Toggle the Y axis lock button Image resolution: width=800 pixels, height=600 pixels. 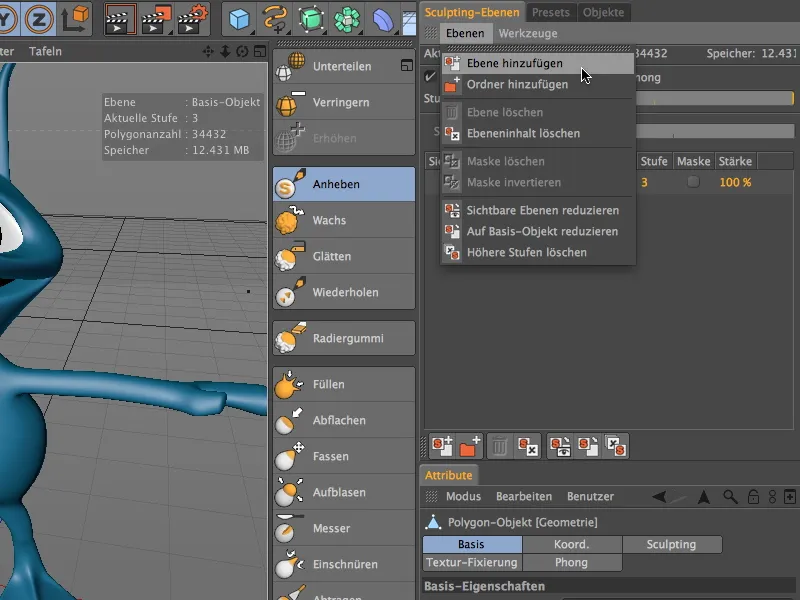coord(8,19)
